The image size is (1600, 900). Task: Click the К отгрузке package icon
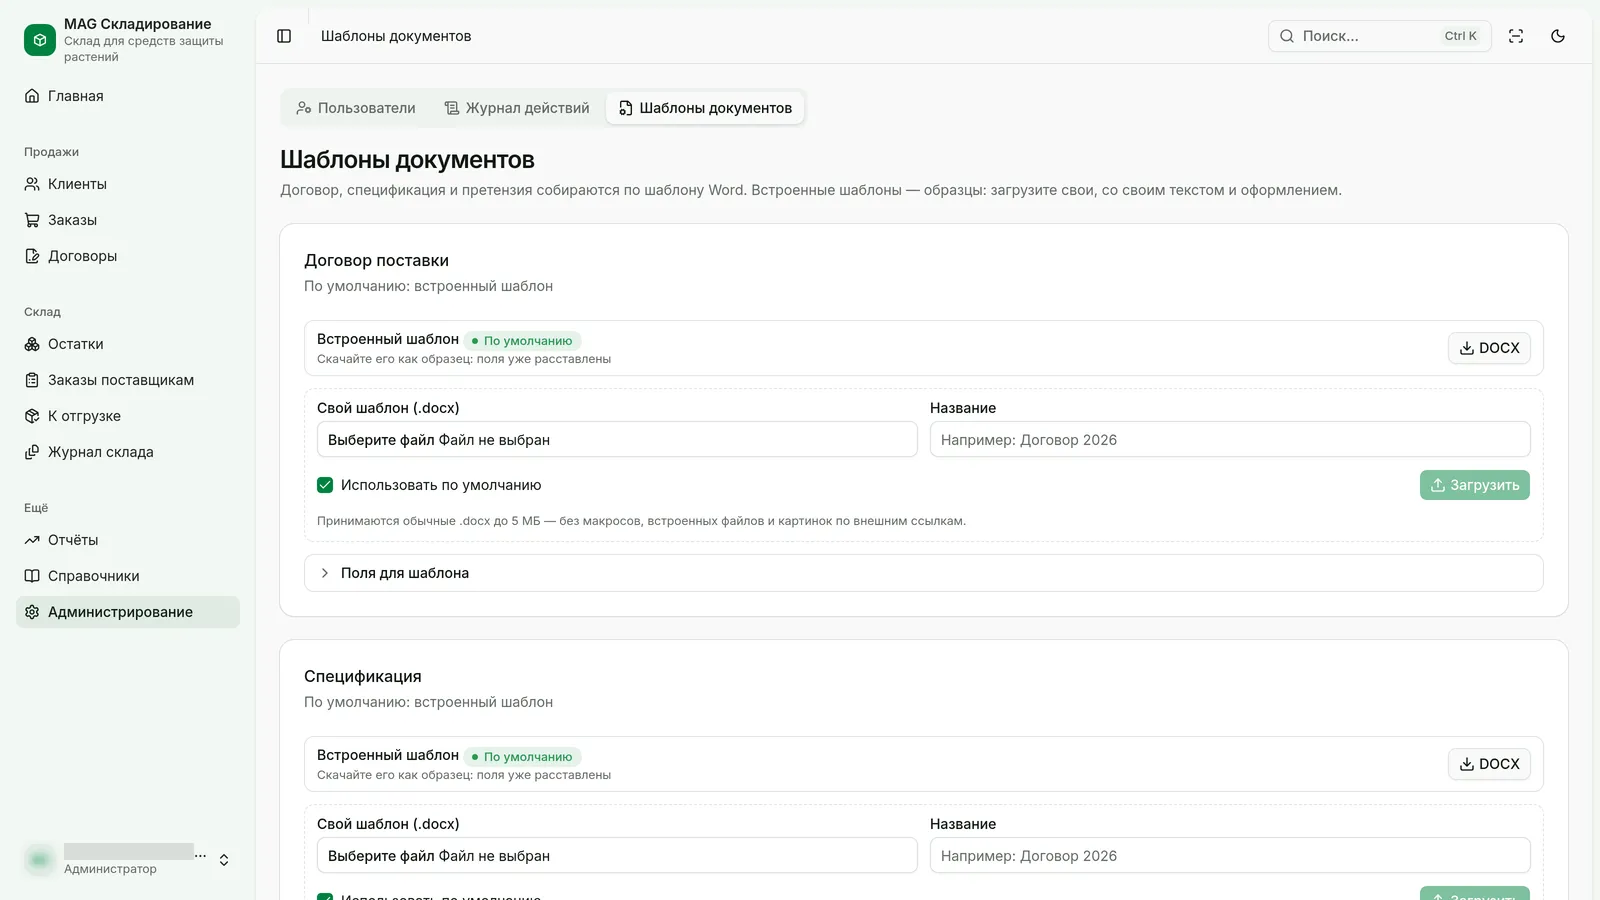tap(32, 416)
